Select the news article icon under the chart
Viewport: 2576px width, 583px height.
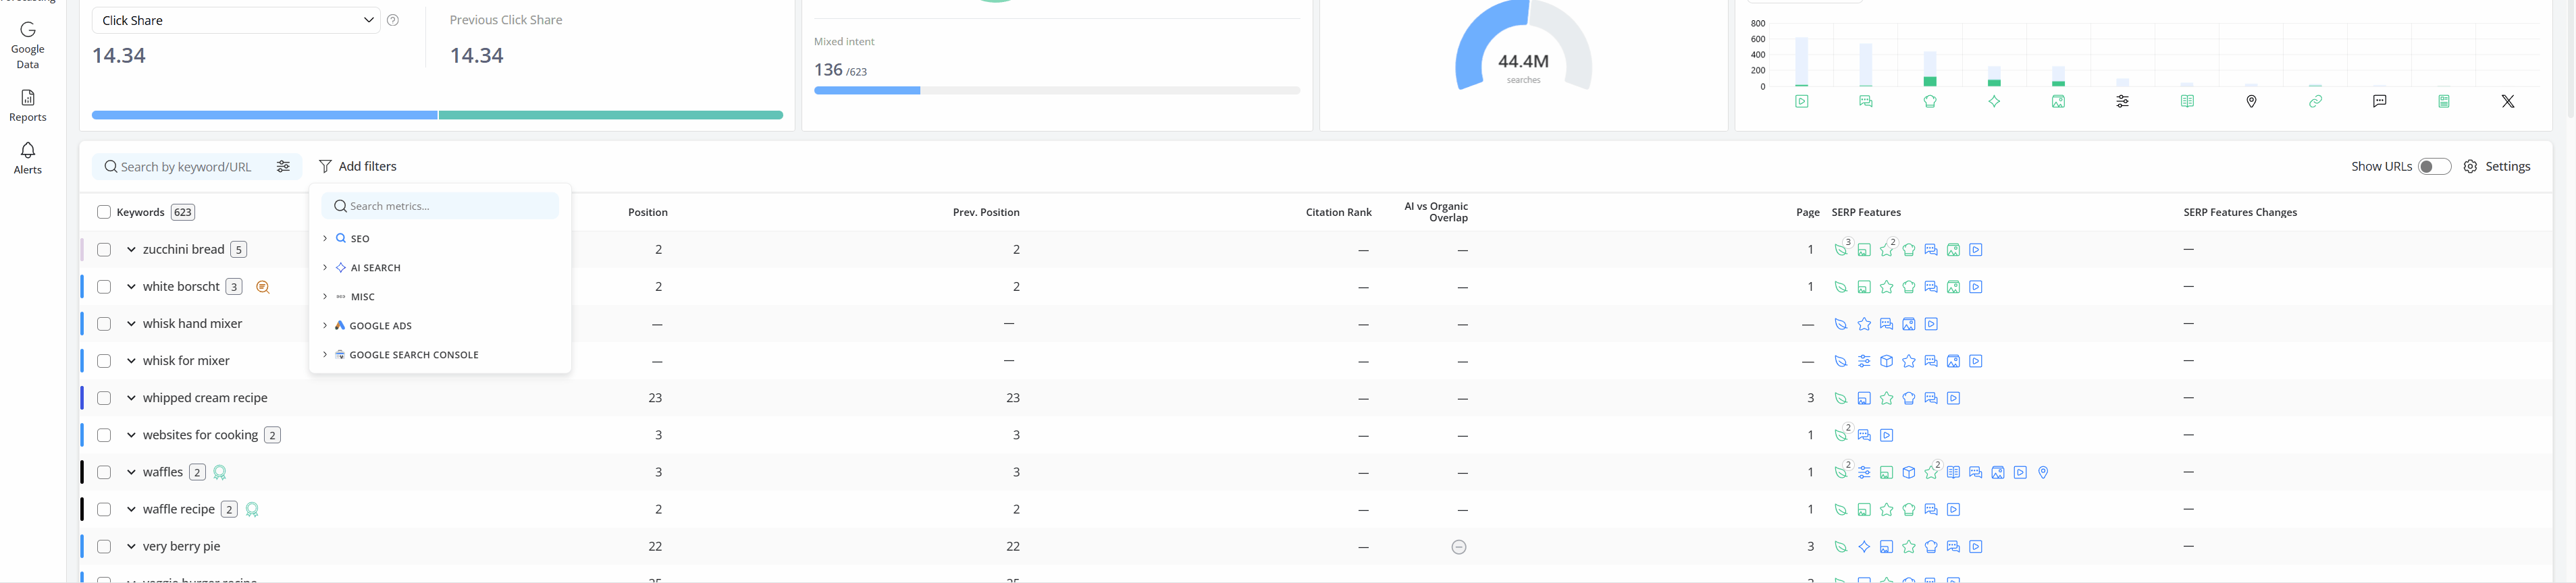coord(2444,101)
